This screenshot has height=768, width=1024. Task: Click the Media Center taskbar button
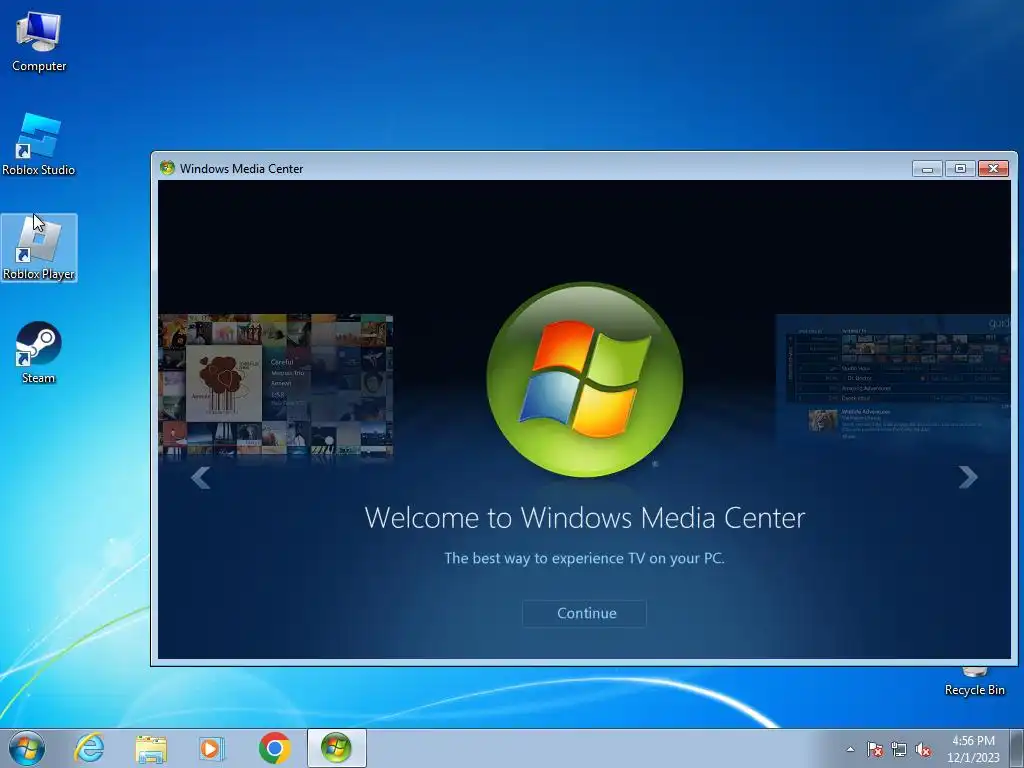[336, 748]
